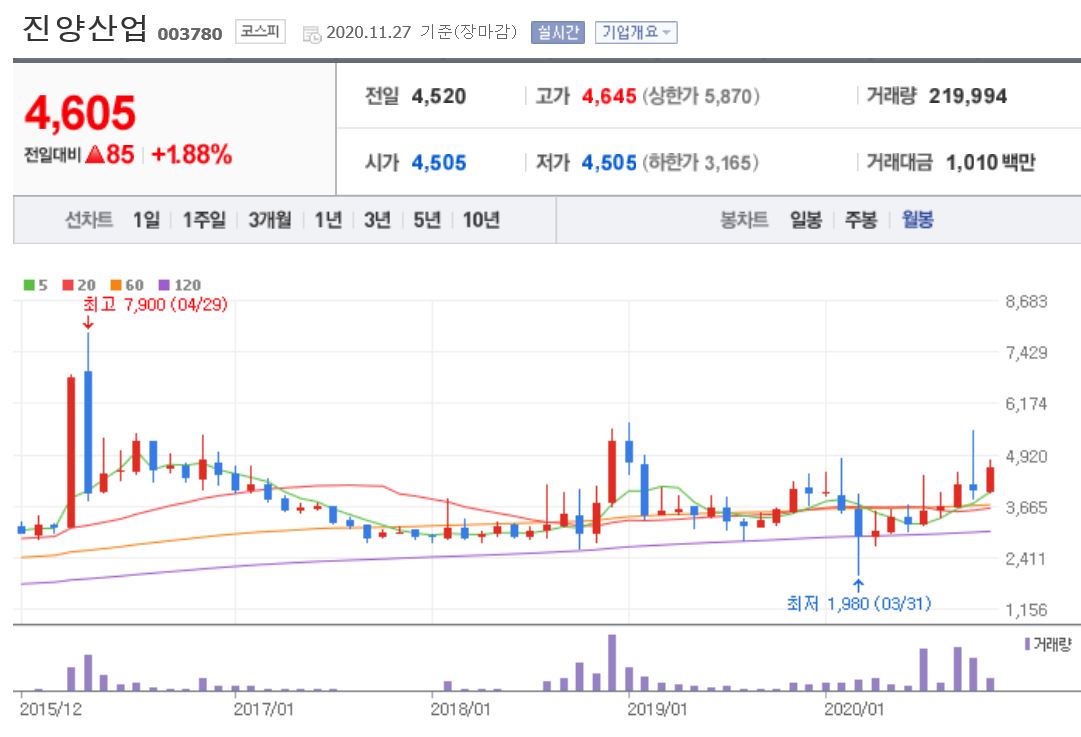This screenshot has height=737, width=1081.
Task: Click the 전일 value 4,520
Action: 438,96
